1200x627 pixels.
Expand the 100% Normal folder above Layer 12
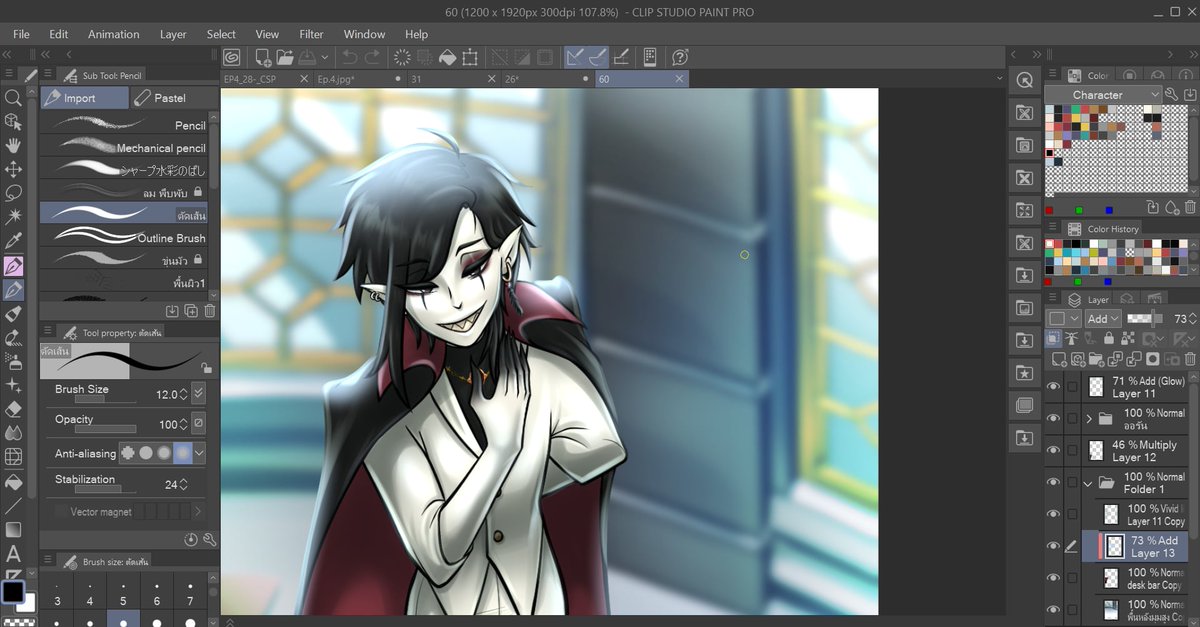coord(1088,419)
